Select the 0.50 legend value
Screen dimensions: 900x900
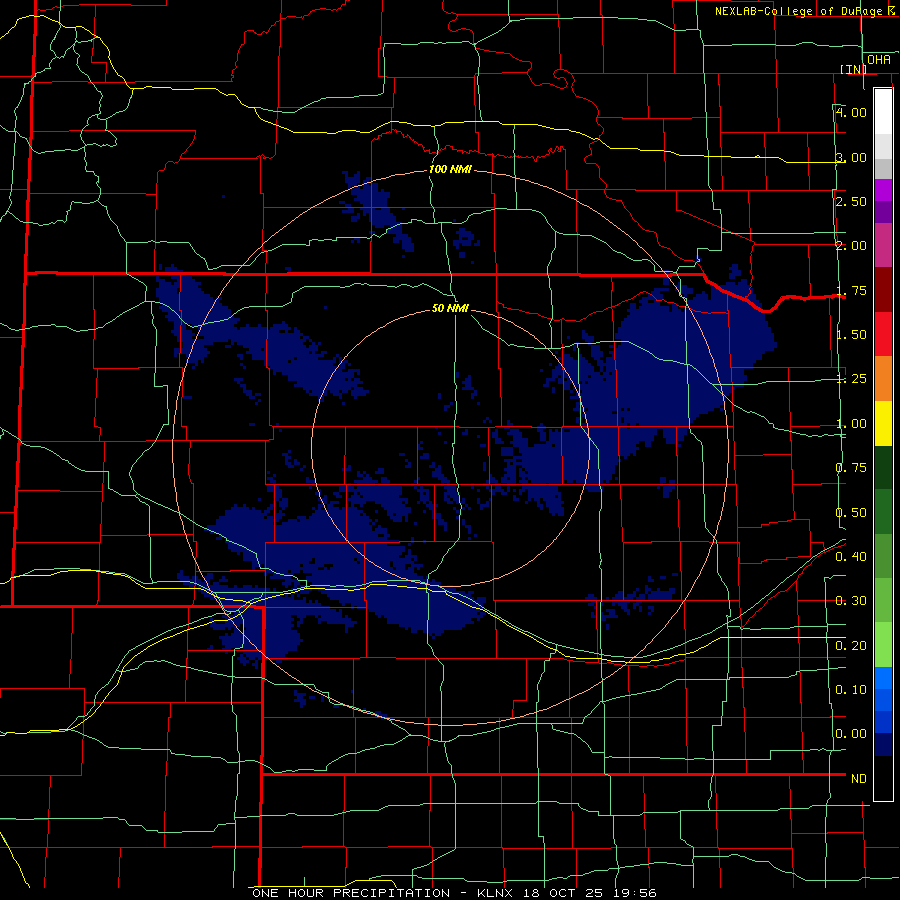[851, 513]
